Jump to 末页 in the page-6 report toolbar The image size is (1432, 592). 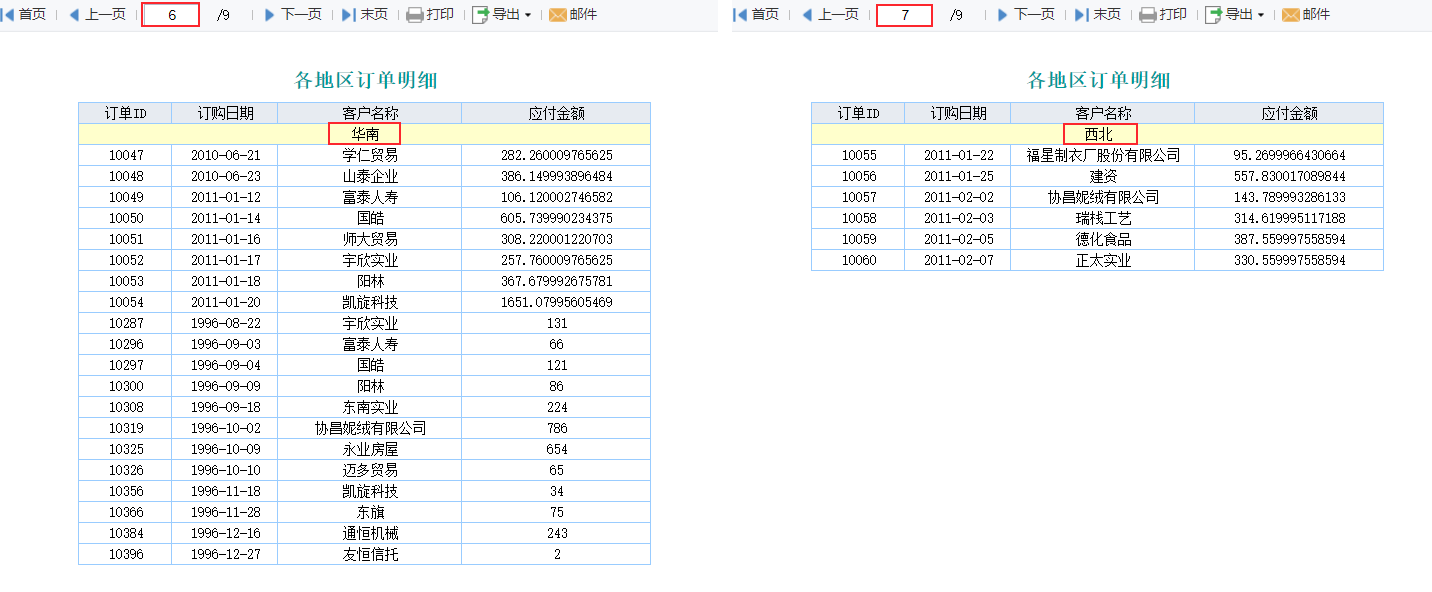365,15
